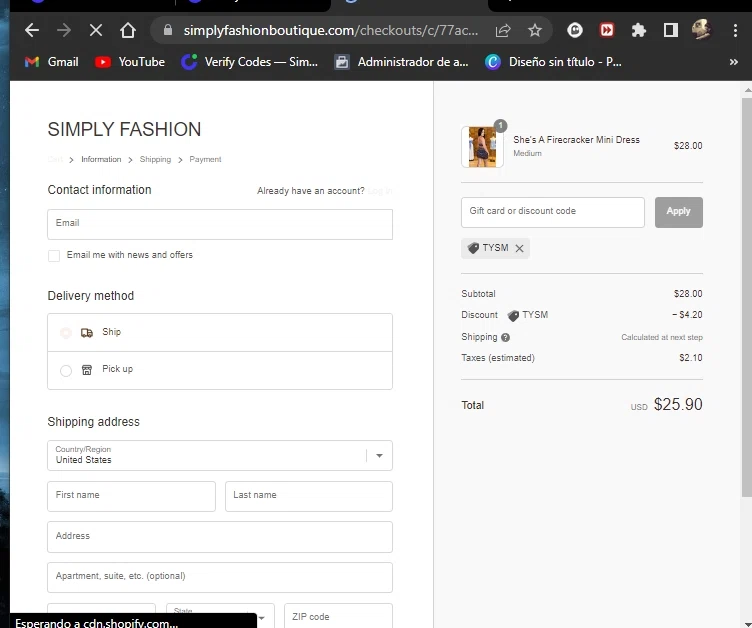This screenshot has height=628, width=752.
Task: Click the $2.10 estimated taxes value
Action: coord(691,358)
